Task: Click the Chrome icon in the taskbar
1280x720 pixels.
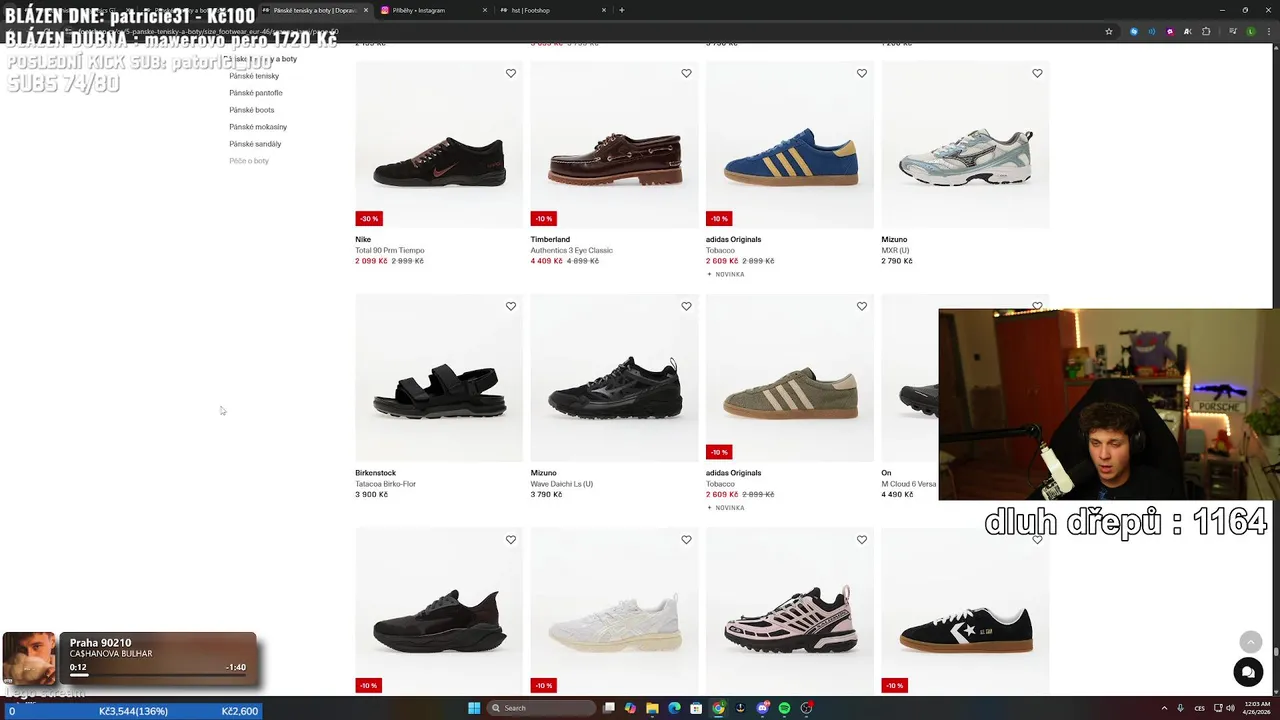Action: (x=718, y=708)
